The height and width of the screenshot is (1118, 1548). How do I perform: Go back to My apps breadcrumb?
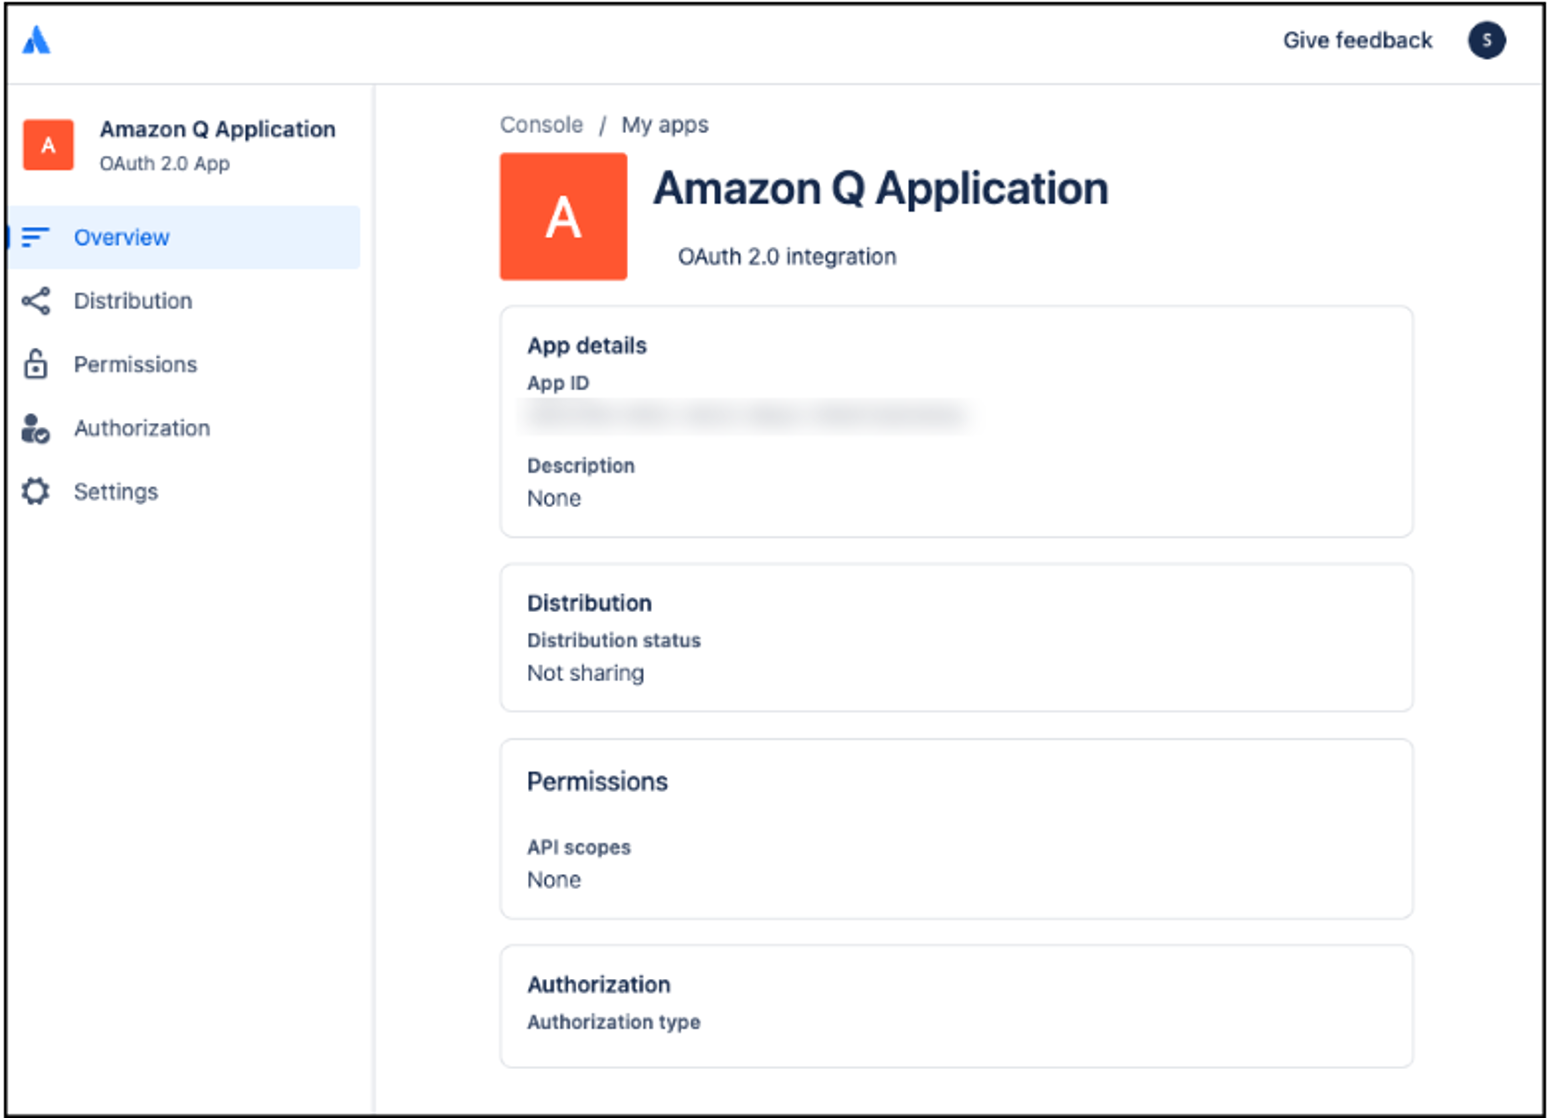point(665,125)
